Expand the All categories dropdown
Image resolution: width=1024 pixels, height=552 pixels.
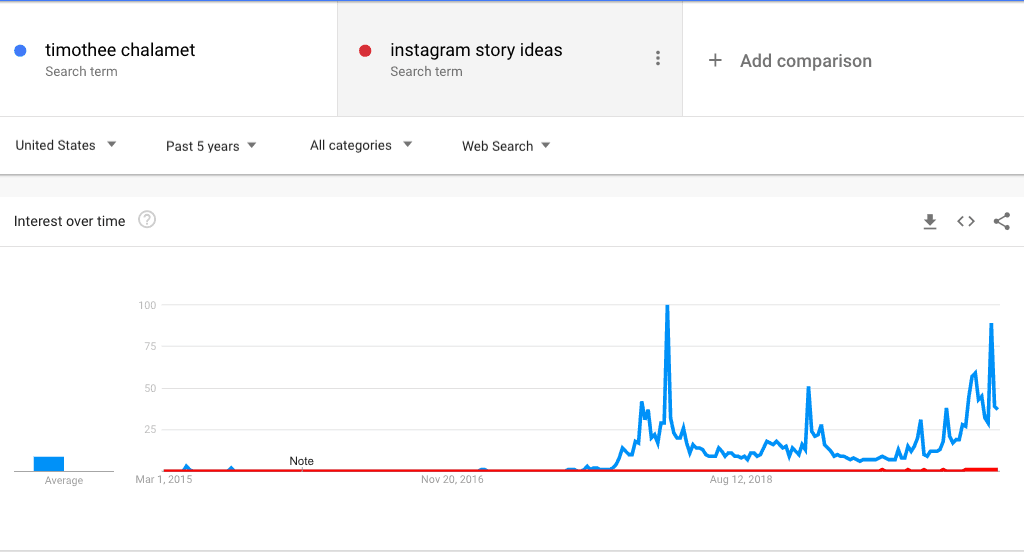(x=361, y=145)
